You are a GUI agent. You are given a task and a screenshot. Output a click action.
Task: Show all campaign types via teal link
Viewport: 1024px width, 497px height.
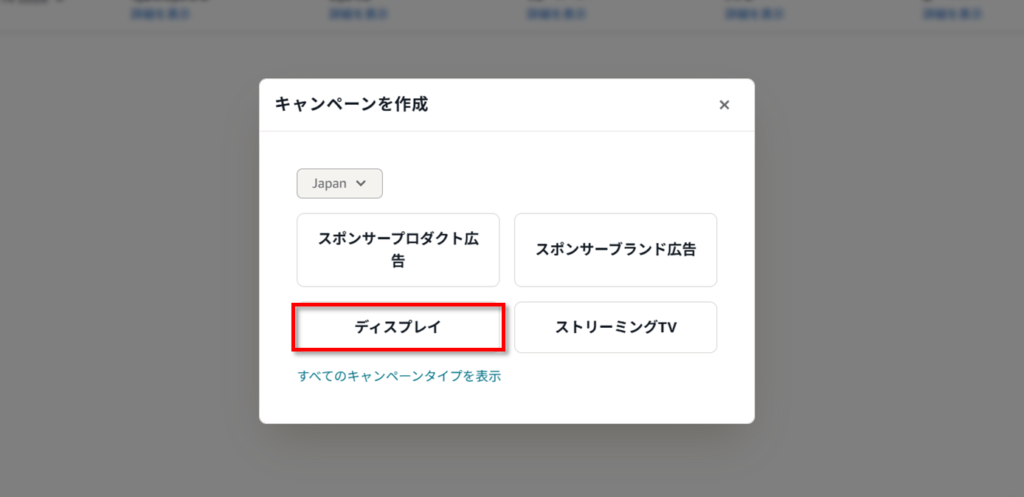[399, 377]
